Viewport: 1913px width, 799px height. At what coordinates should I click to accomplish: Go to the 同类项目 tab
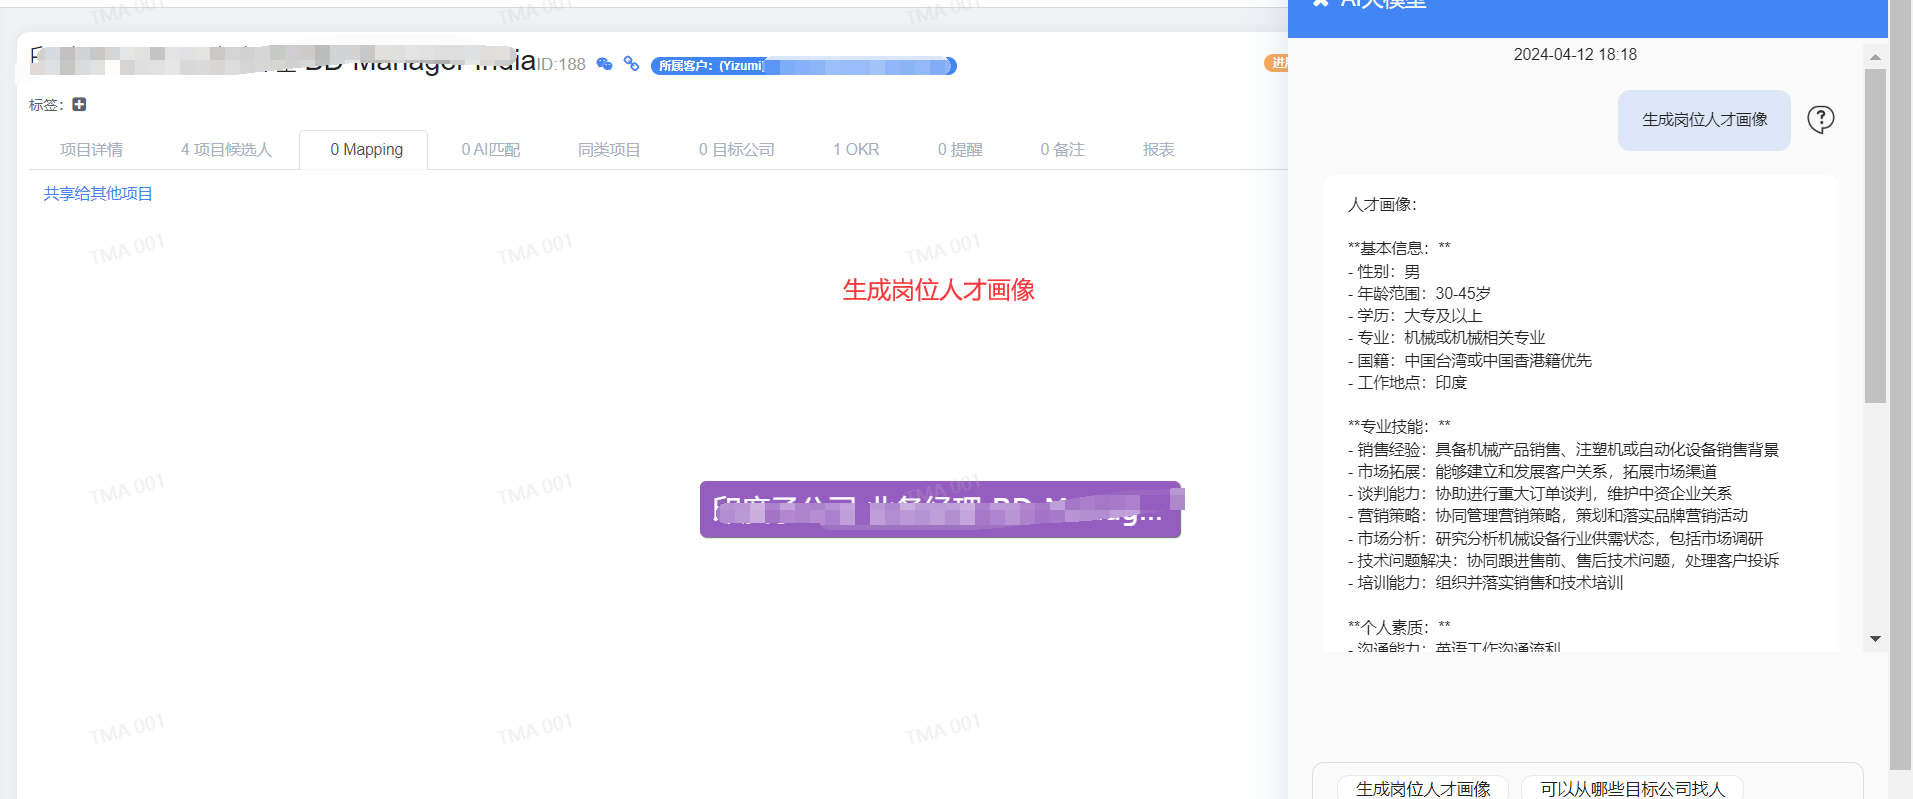[608, 150]
